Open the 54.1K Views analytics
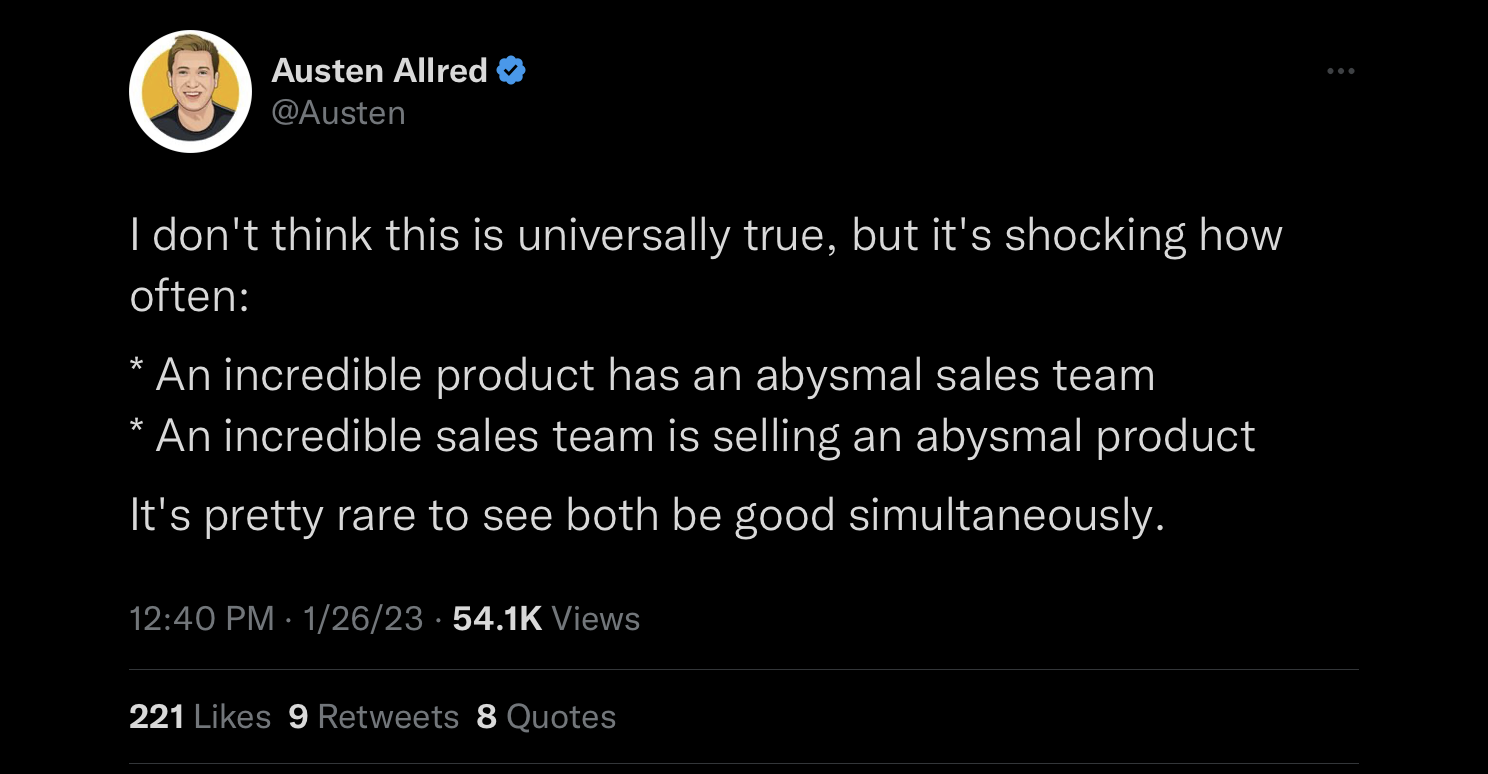Screen dimensions: 1488x774 546,619
